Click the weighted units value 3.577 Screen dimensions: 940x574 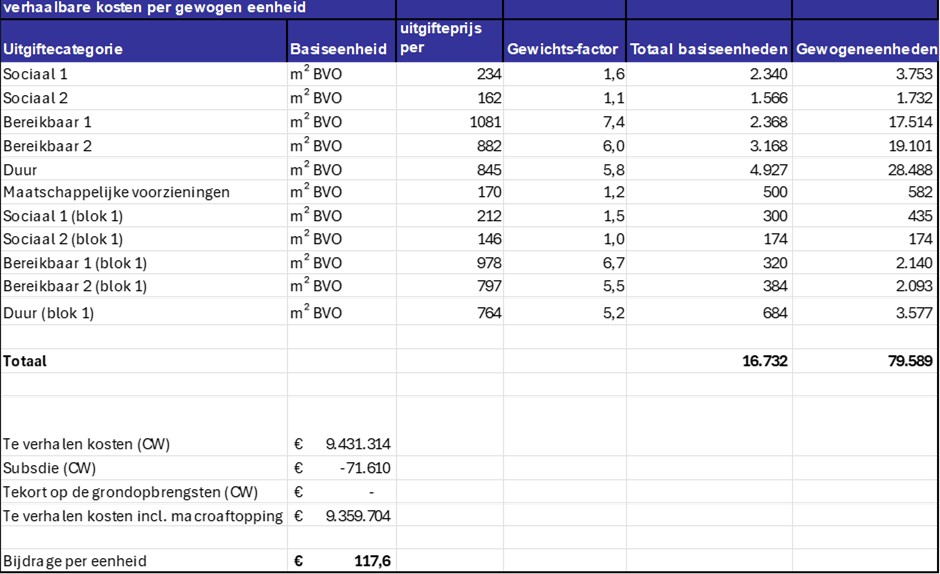point(914,312)
